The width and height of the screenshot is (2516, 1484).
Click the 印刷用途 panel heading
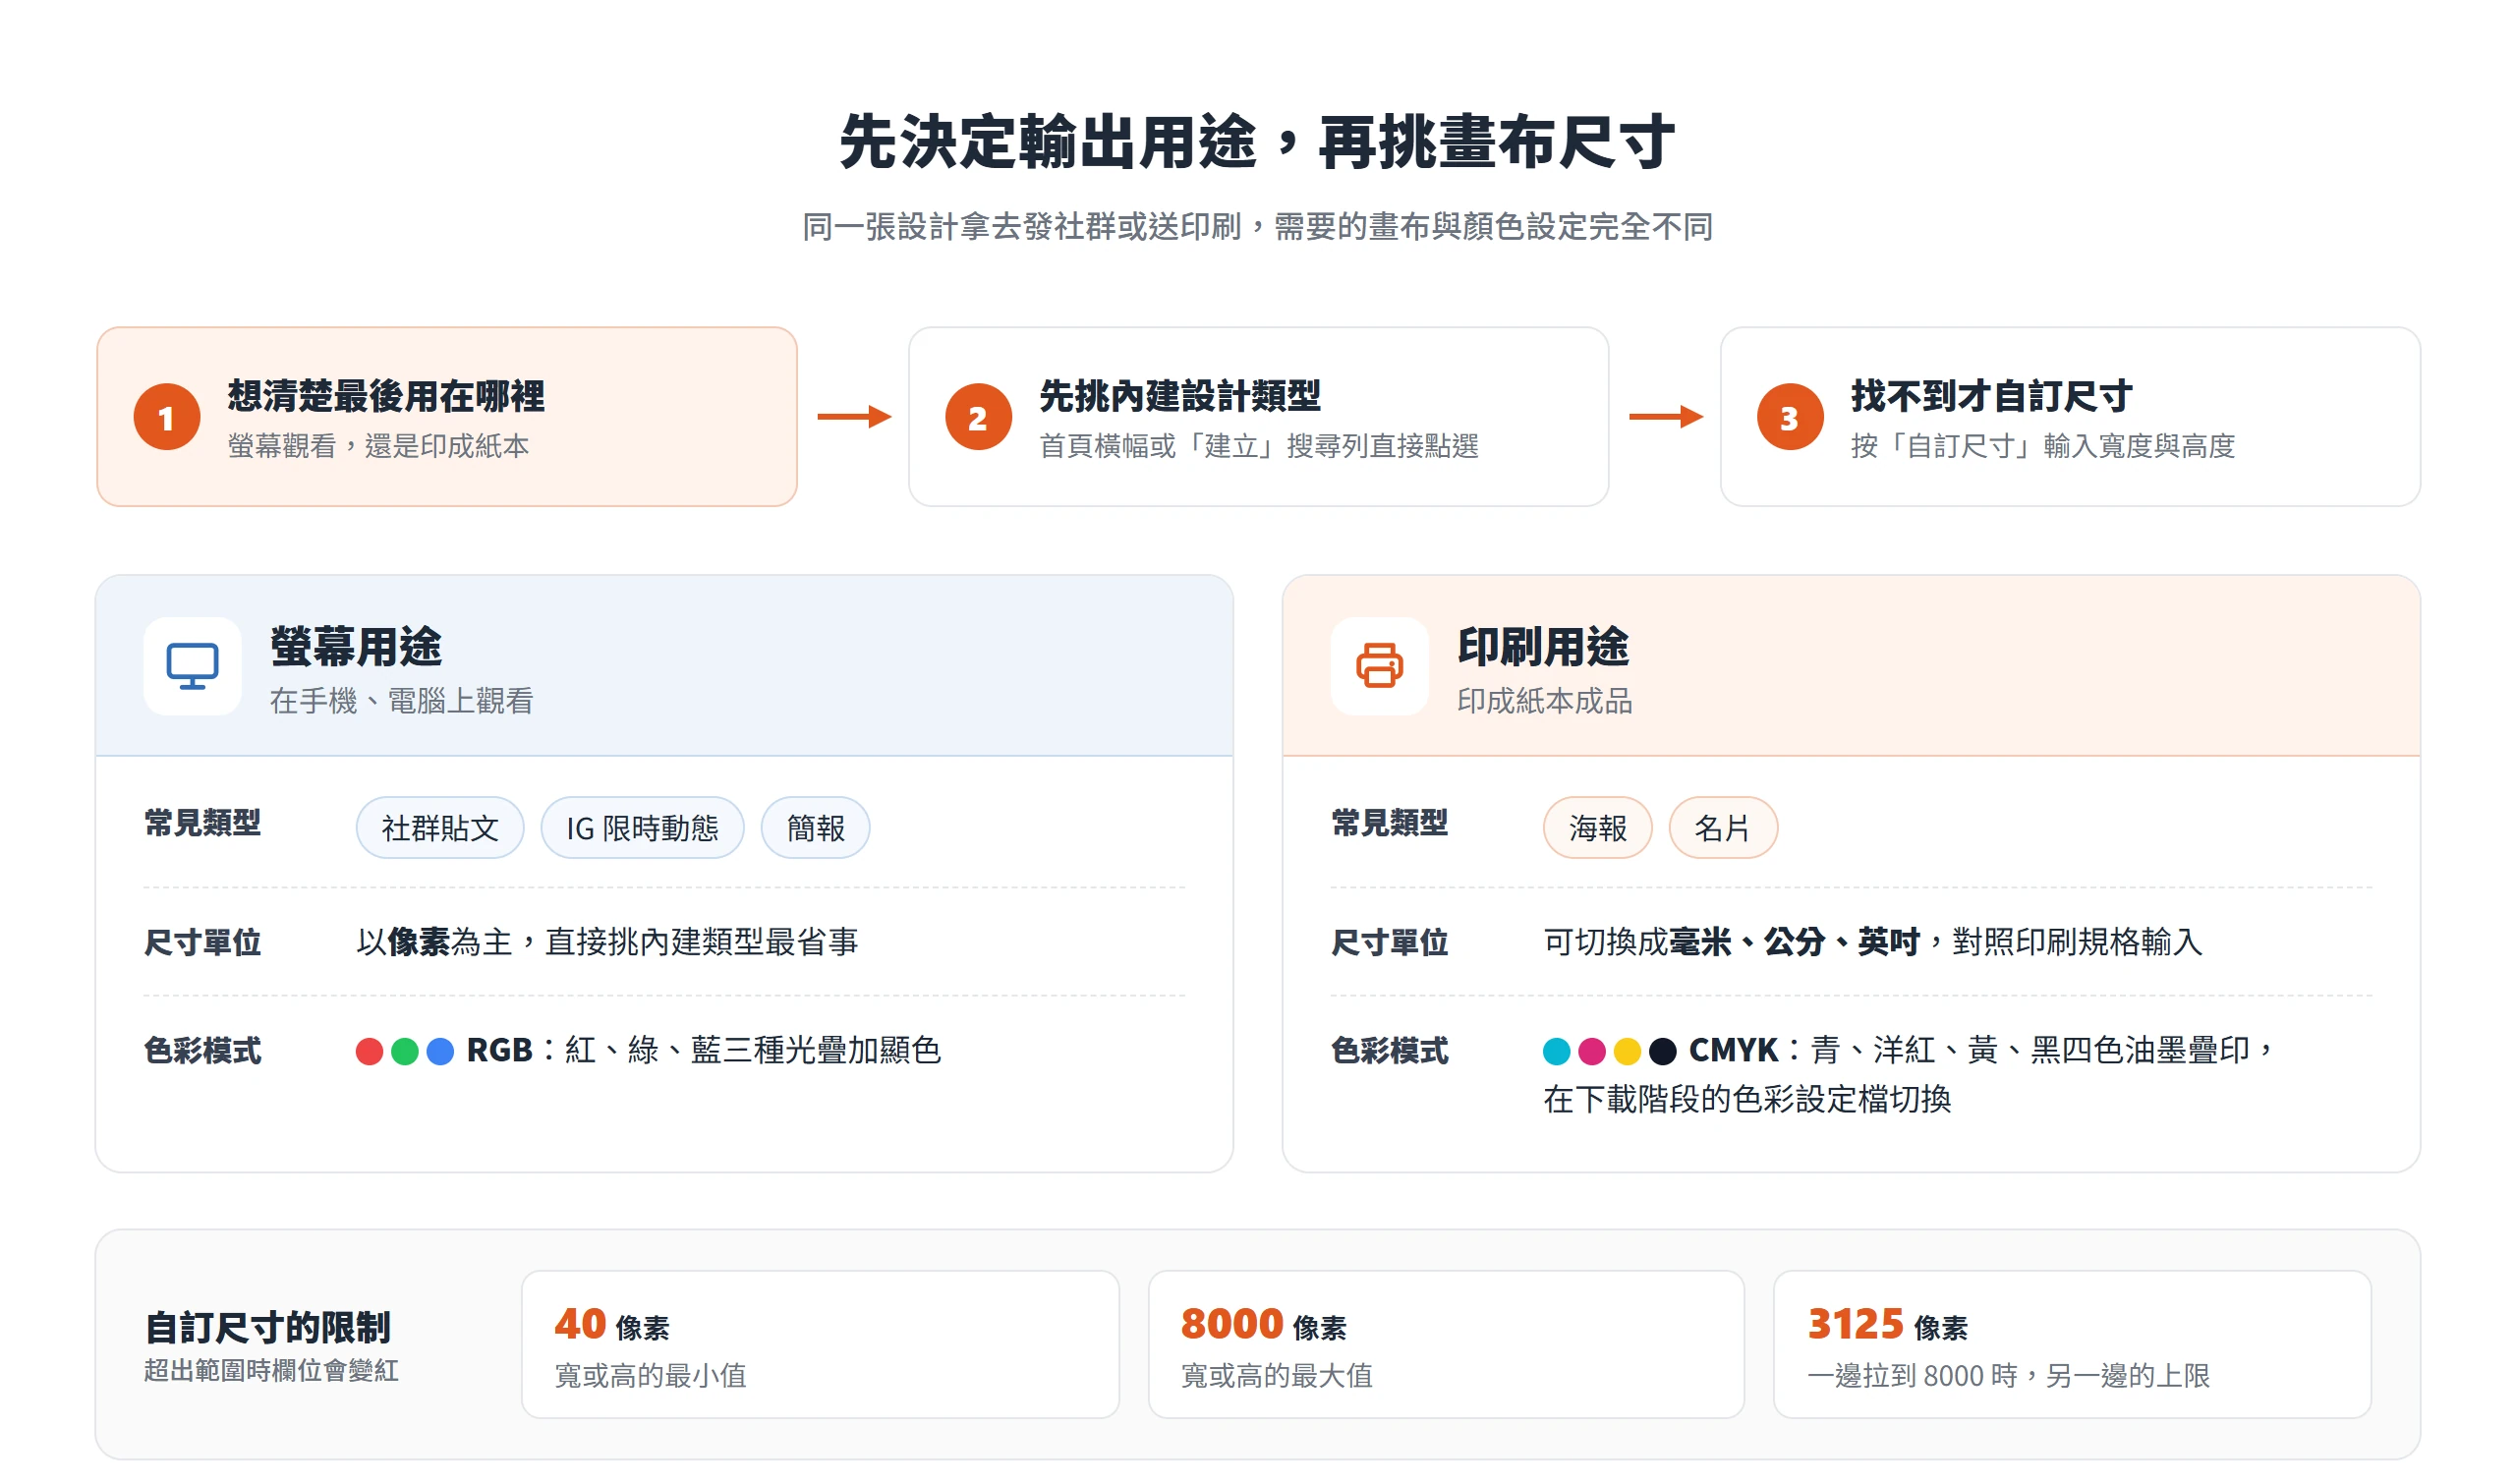coord(1543,646)
